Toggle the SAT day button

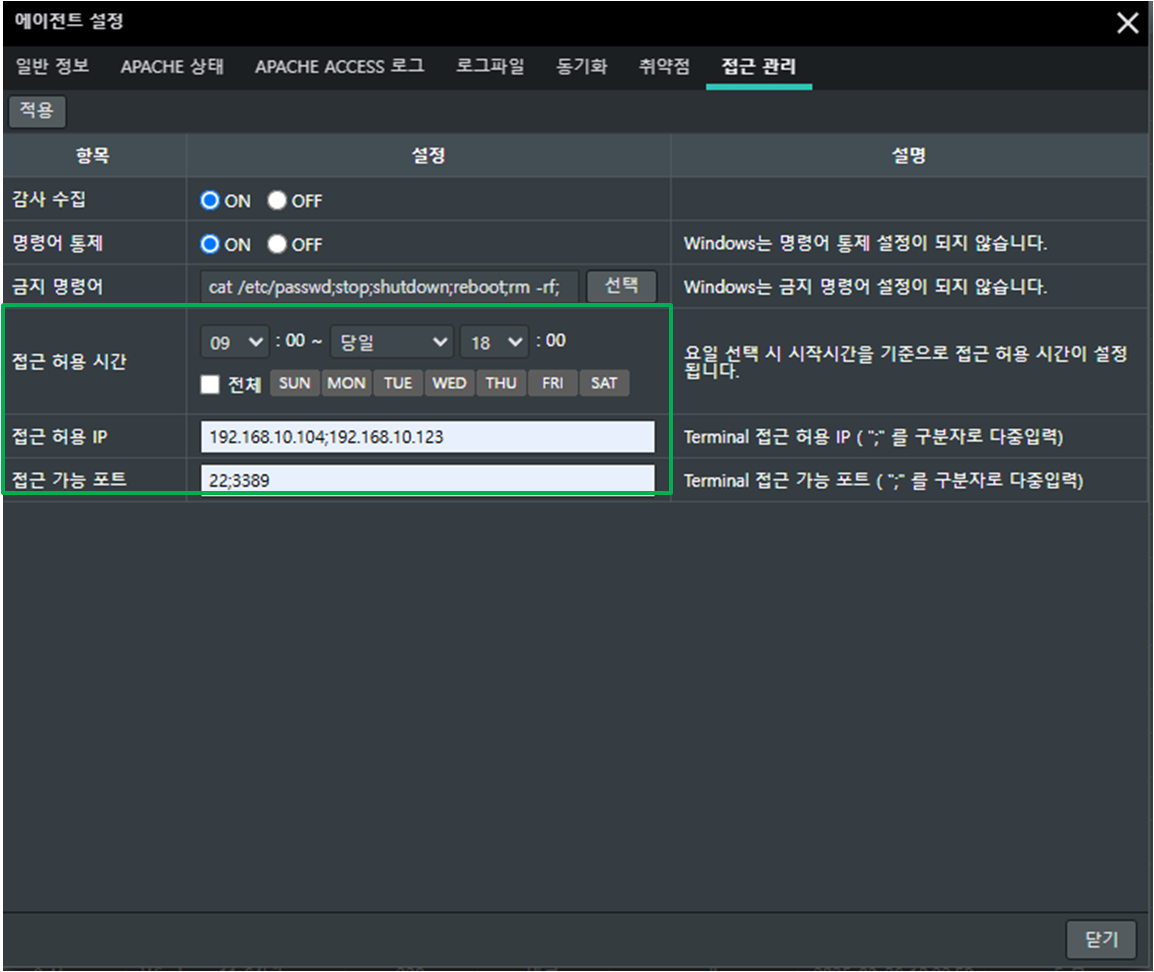pyautogui.click(x=604, y=383)
